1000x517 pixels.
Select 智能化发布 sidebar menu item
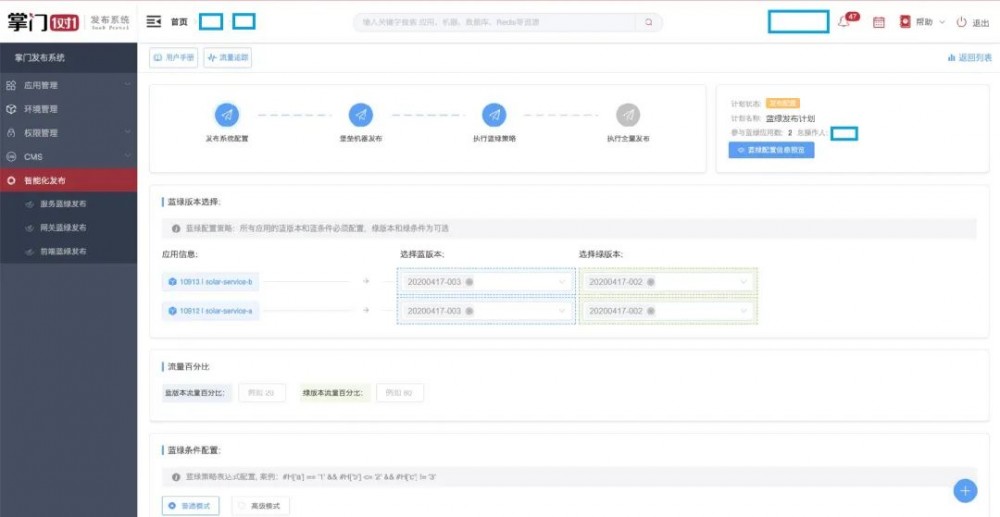(68, 180)
